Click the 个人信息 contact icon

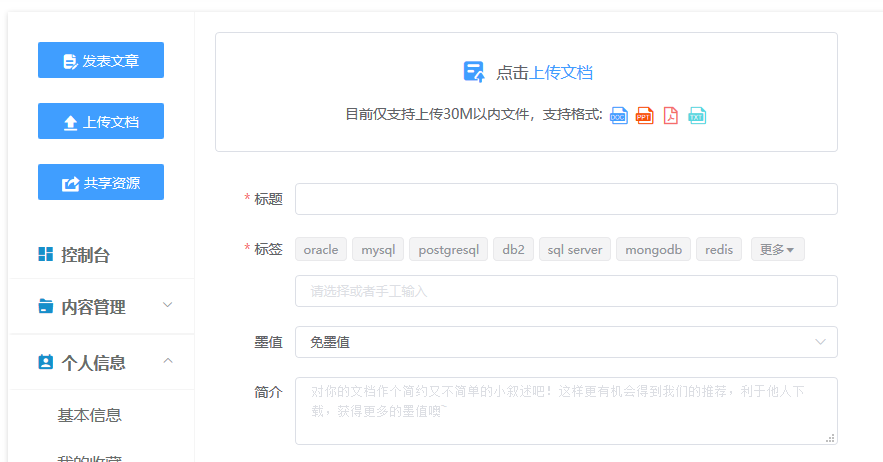46,362
